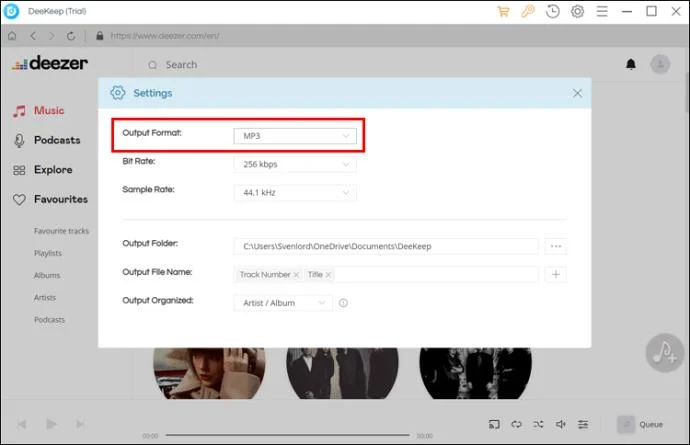Image resolution: width=690 pixels, height=445 pixels.
Task: Toggle the repeat icon in player
Action: (x=516, y=424)
